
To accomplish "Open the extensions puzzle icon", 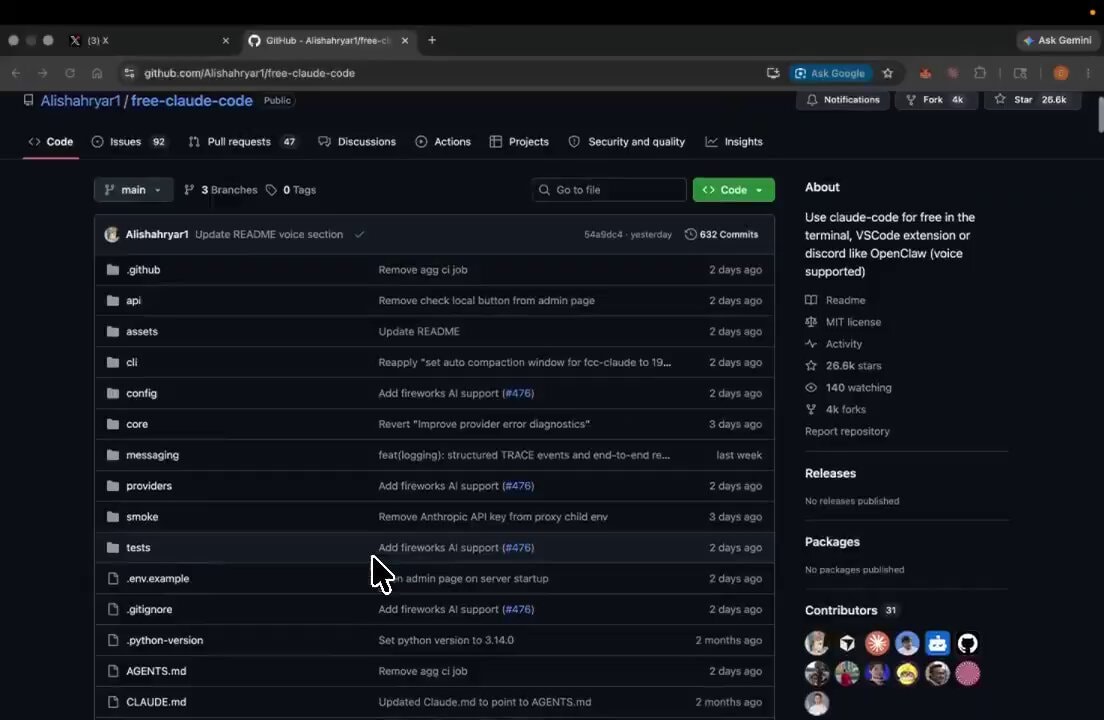I will (979, 73).
